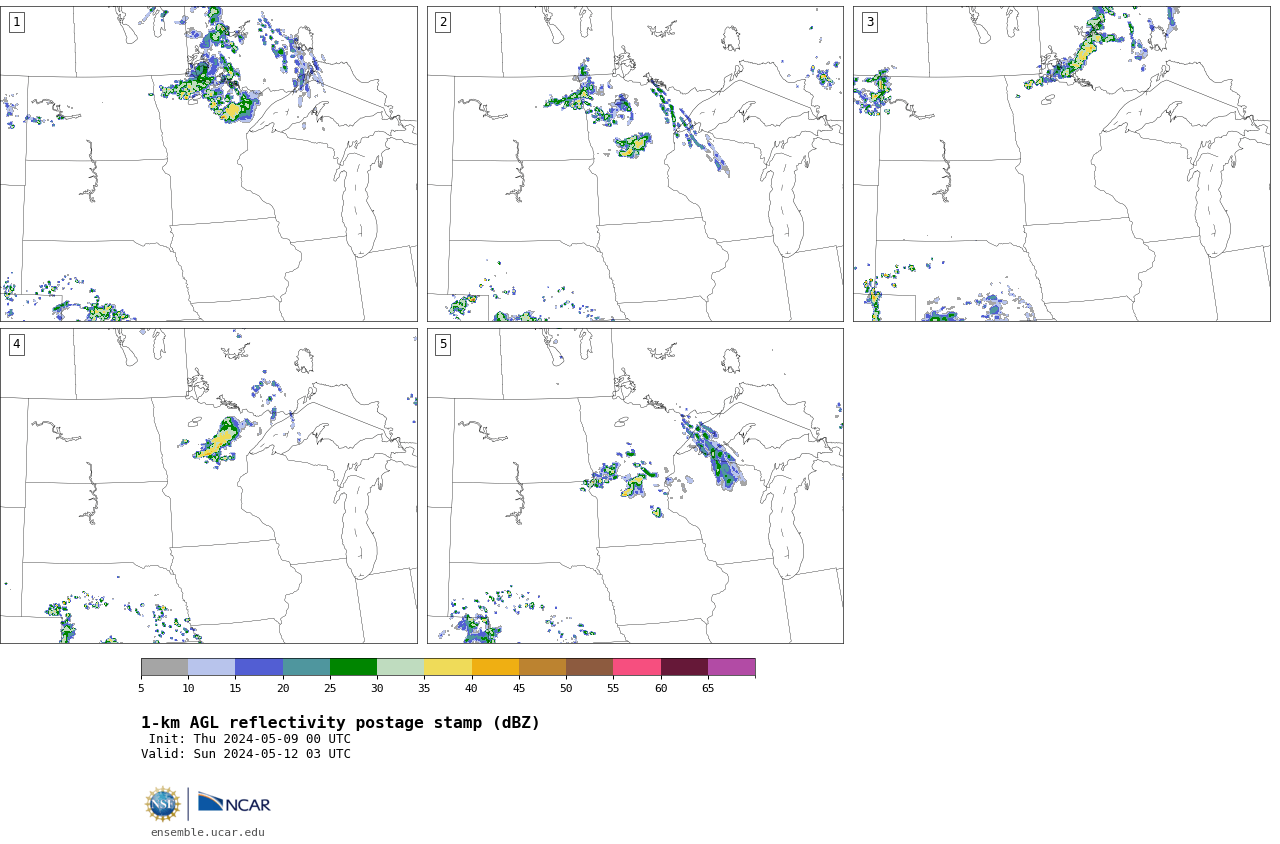Click the purple 65+ dBZ swatch

point(731,667)
